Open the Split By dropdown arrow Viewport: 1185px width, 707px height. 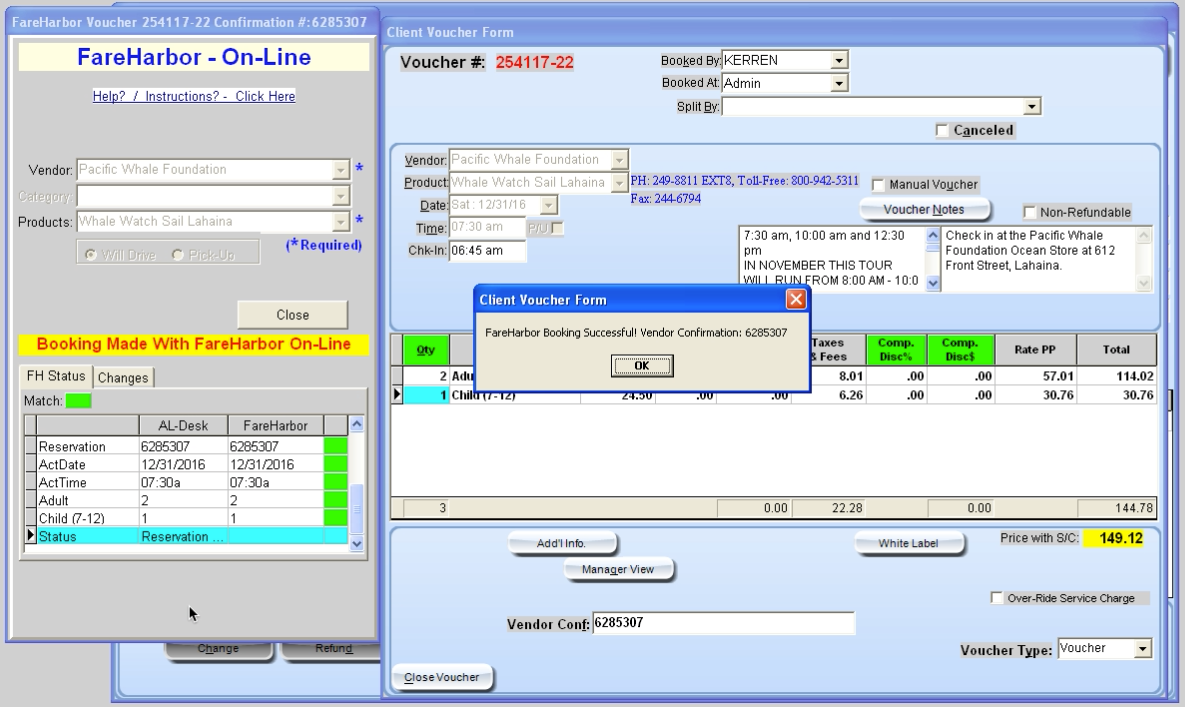point(1032,107)
